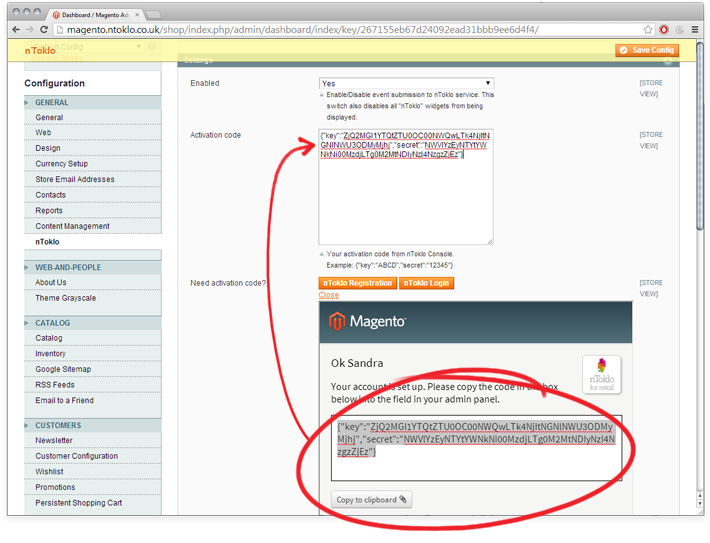The image size is (710, 543).
Task: Open the Catalog configuration item
Action: 49,338
